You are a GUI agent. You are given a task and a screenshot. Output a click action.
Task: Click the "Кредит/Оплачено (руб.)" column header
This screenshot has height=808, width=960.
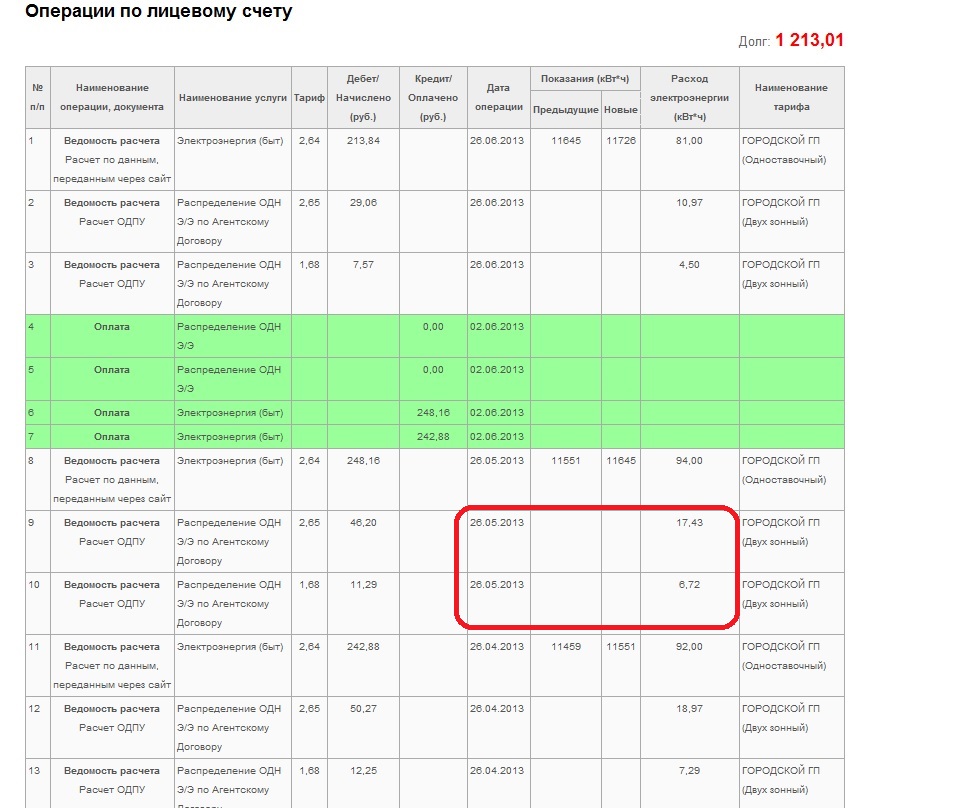[433, 97]
